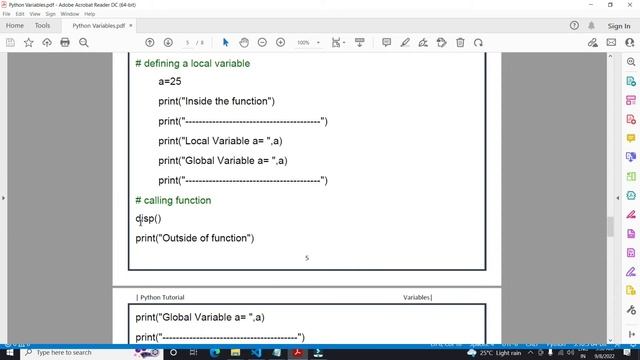The width and height of the screenshot is (640, 360).
Task: Select the arrow selection tool
Action: (225, 42)
